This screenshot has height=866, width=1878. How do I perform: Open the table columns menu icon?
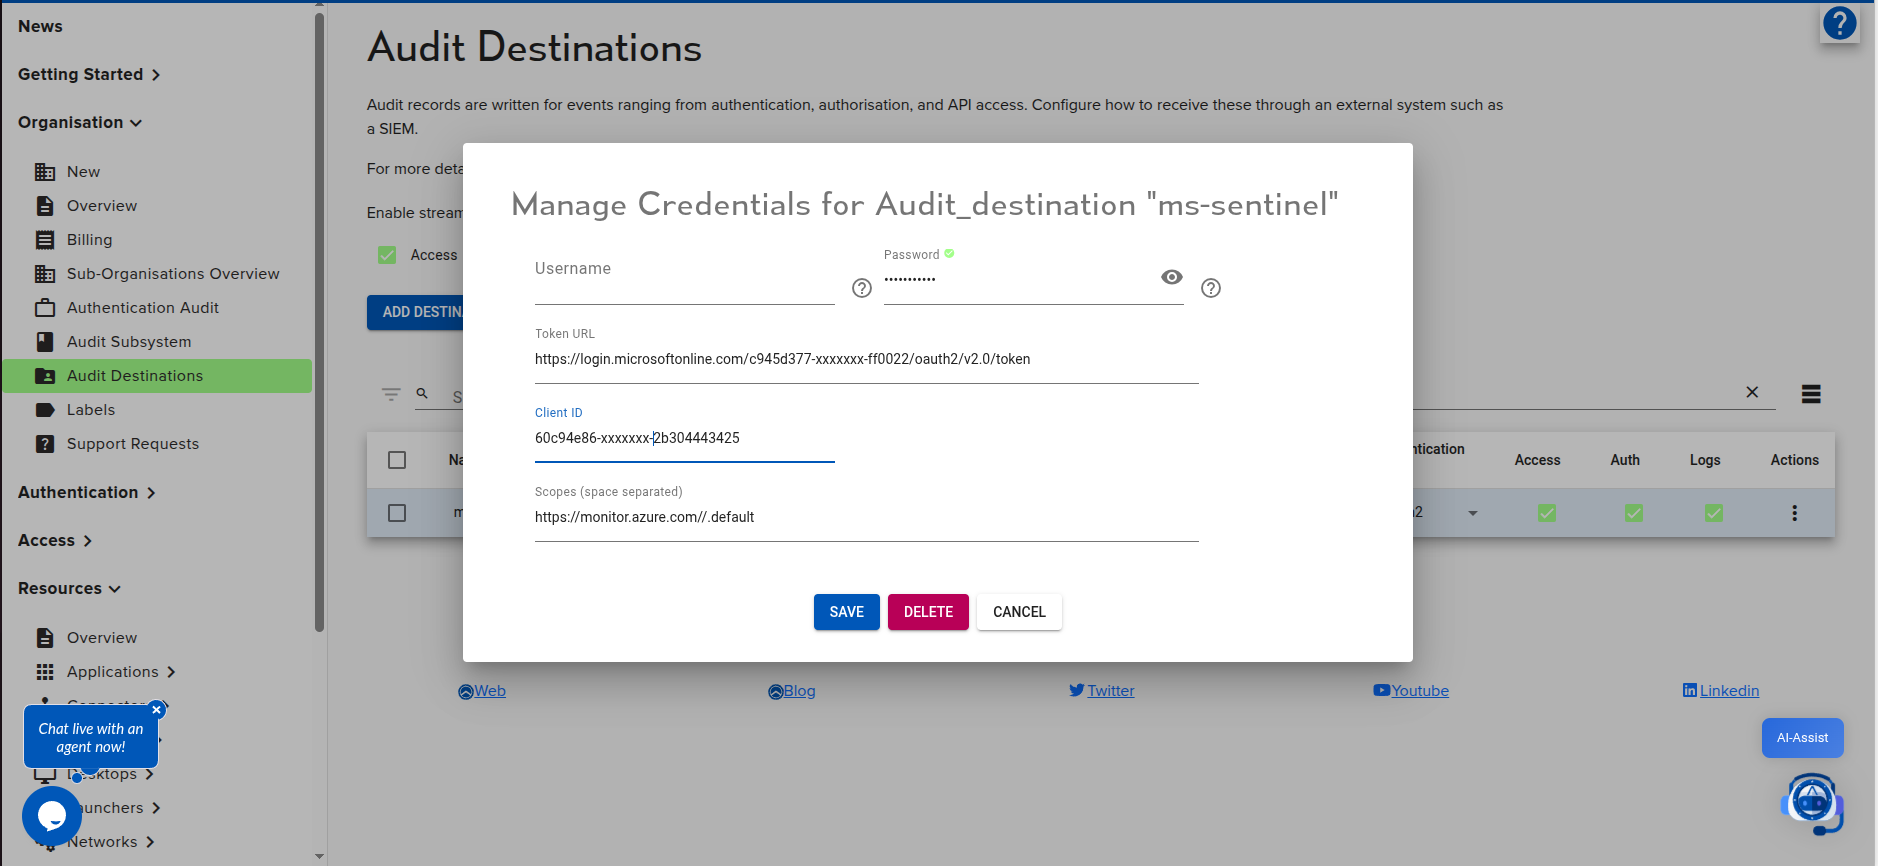[x=1811, y=394]
